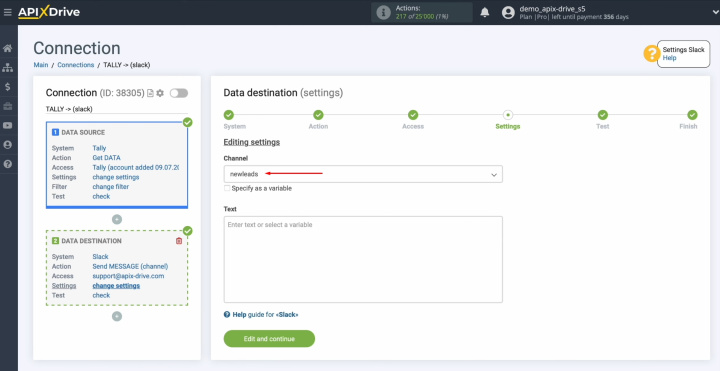Image resolution: width=720 pixels, height=371 pixels.
Task: Click the orange question mark help bubble
Action: pos(652,54)
